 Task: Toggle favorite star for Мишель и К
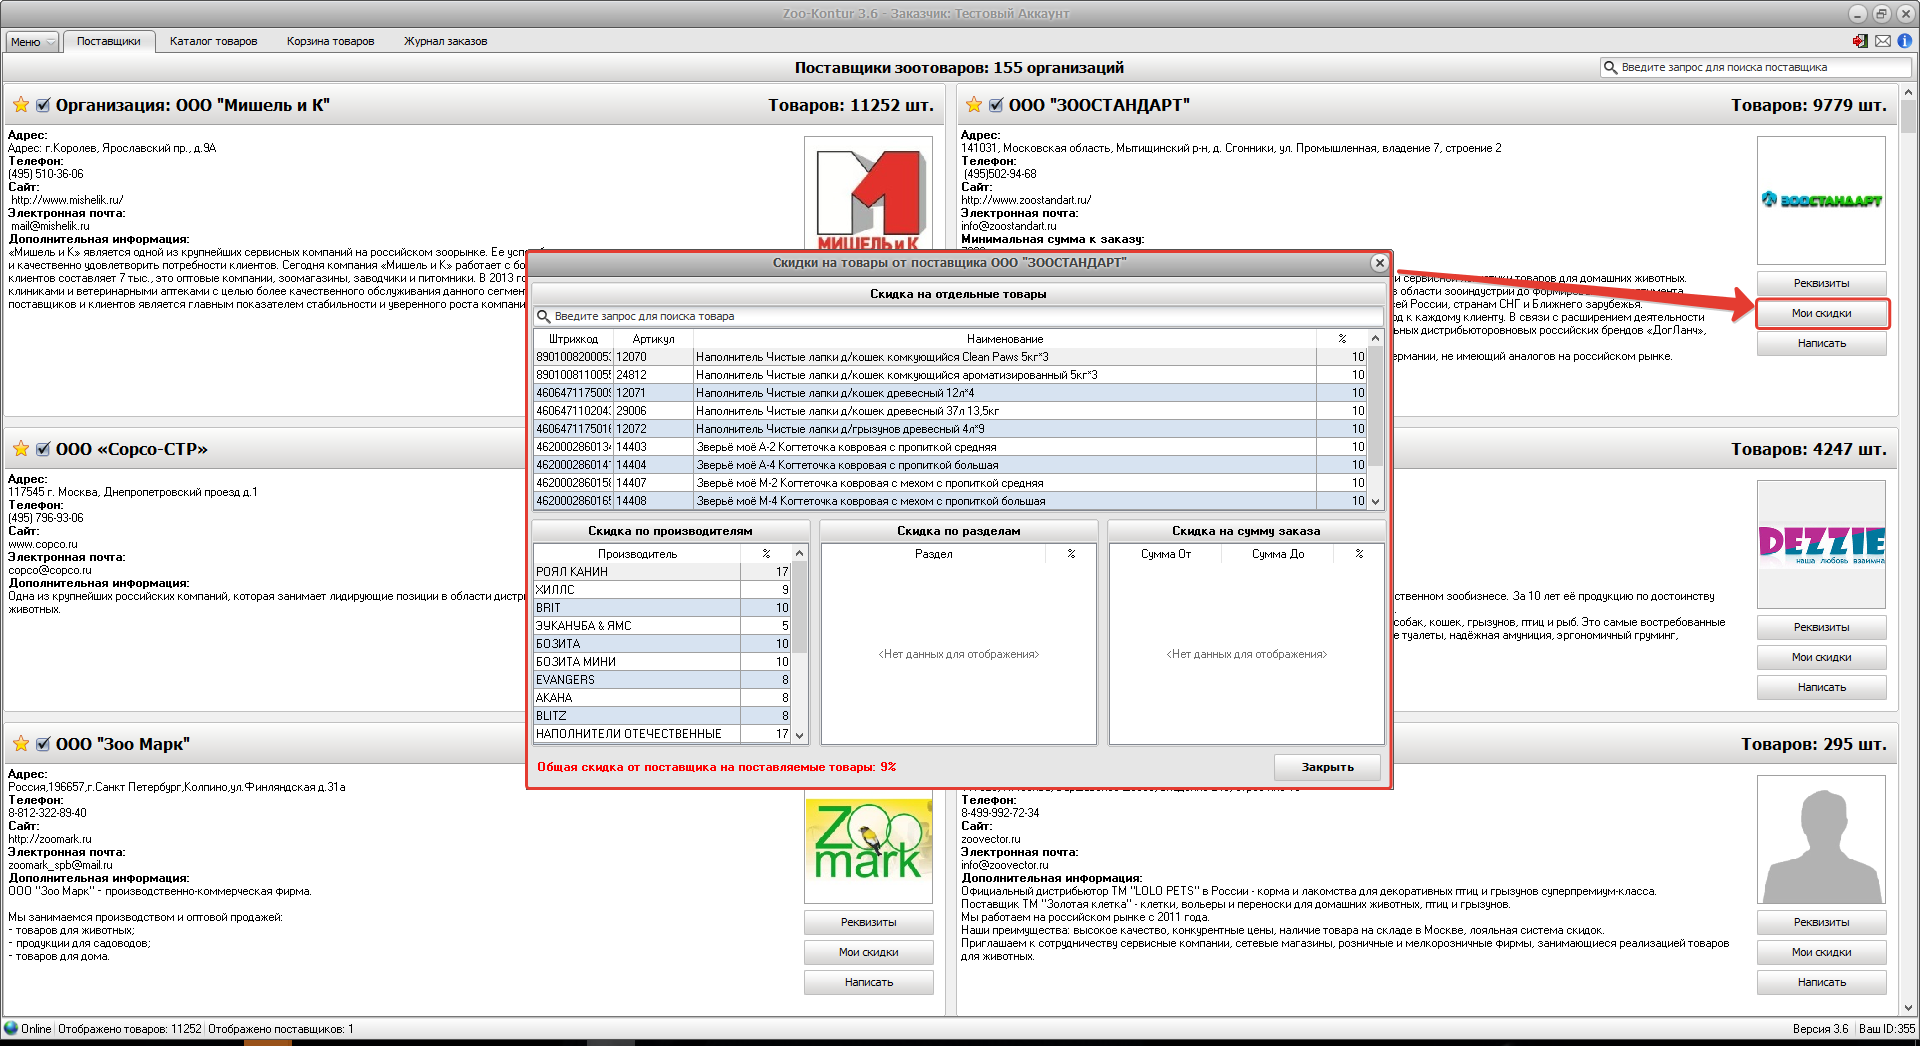tap(21, 105)
